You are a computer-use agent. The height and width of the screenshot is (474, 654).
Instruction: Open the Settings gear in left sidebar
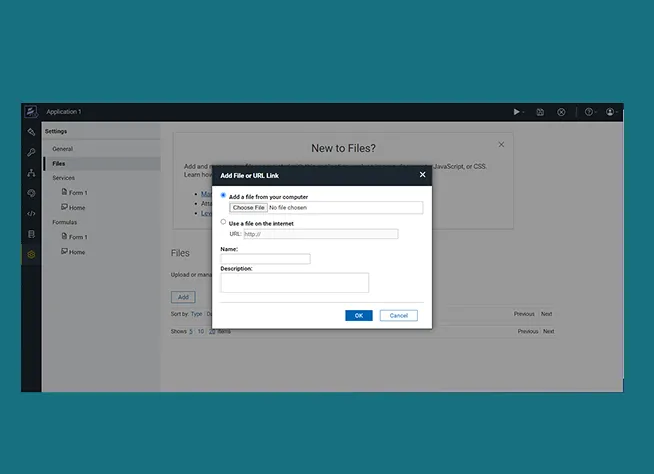click(31, 255)
